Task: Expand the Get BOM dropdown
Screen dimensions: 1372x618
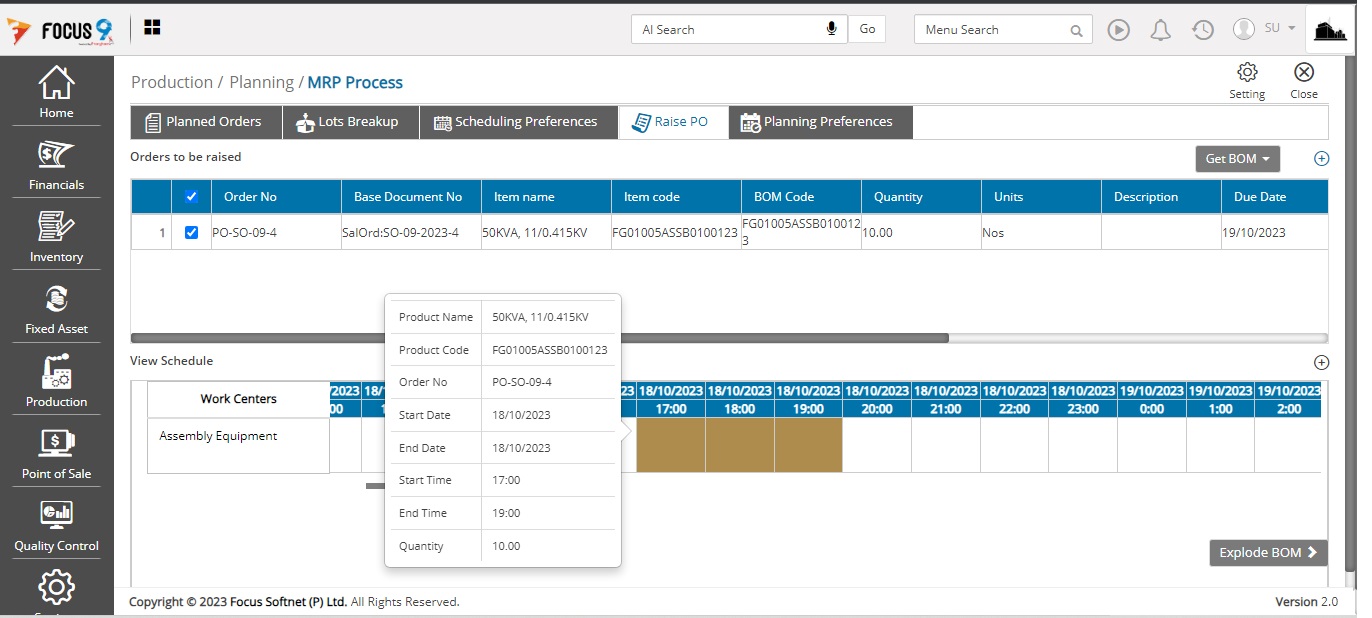Action: pos(1237,159)
